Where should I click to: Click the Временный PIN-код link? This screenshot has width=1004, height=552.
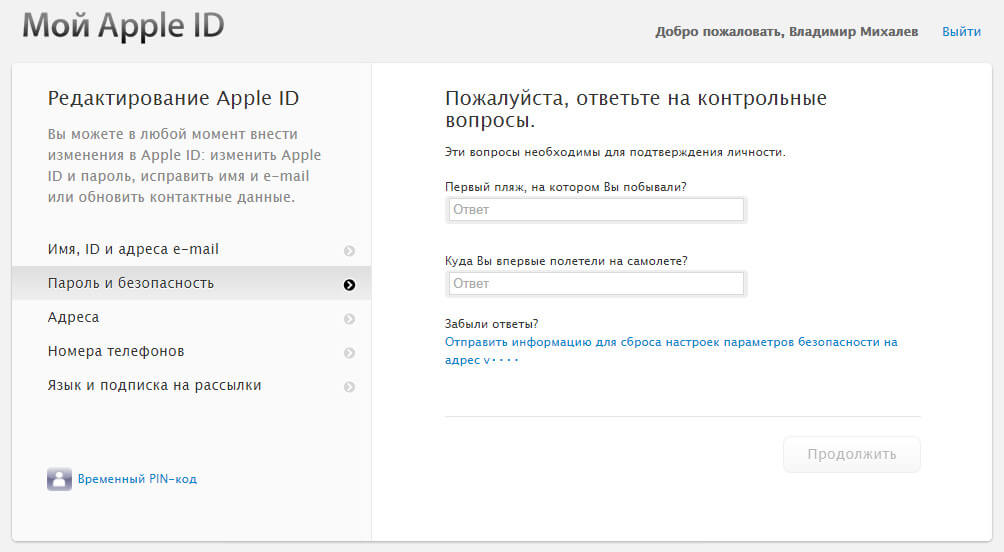(137, 479)
